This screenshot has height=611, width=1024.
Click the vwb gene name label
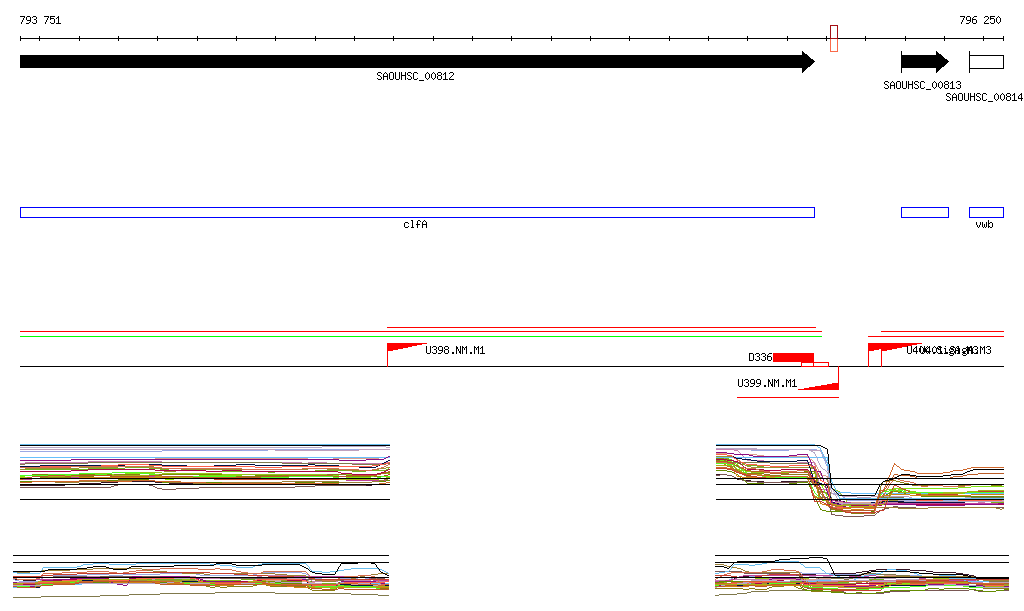(985, 225)
